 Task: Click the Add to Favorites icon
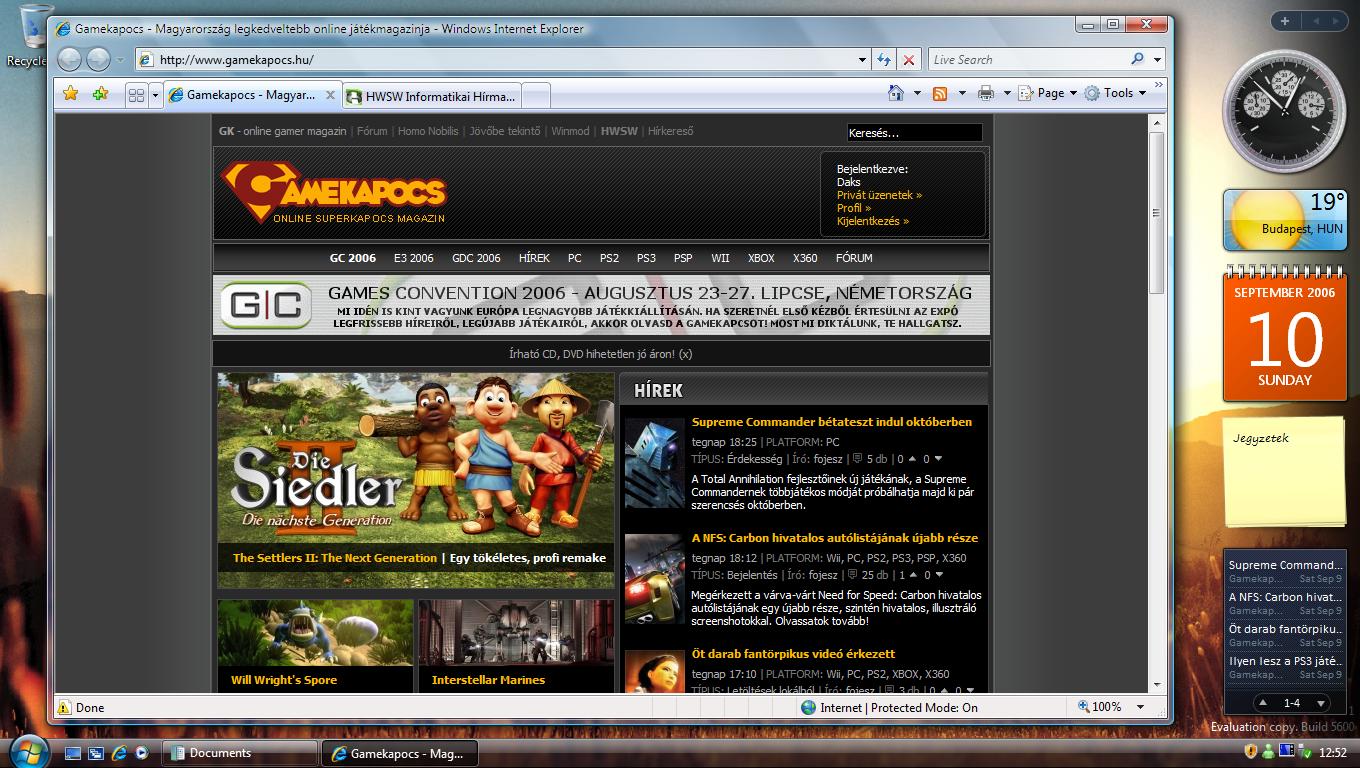[x=100, y=93]
